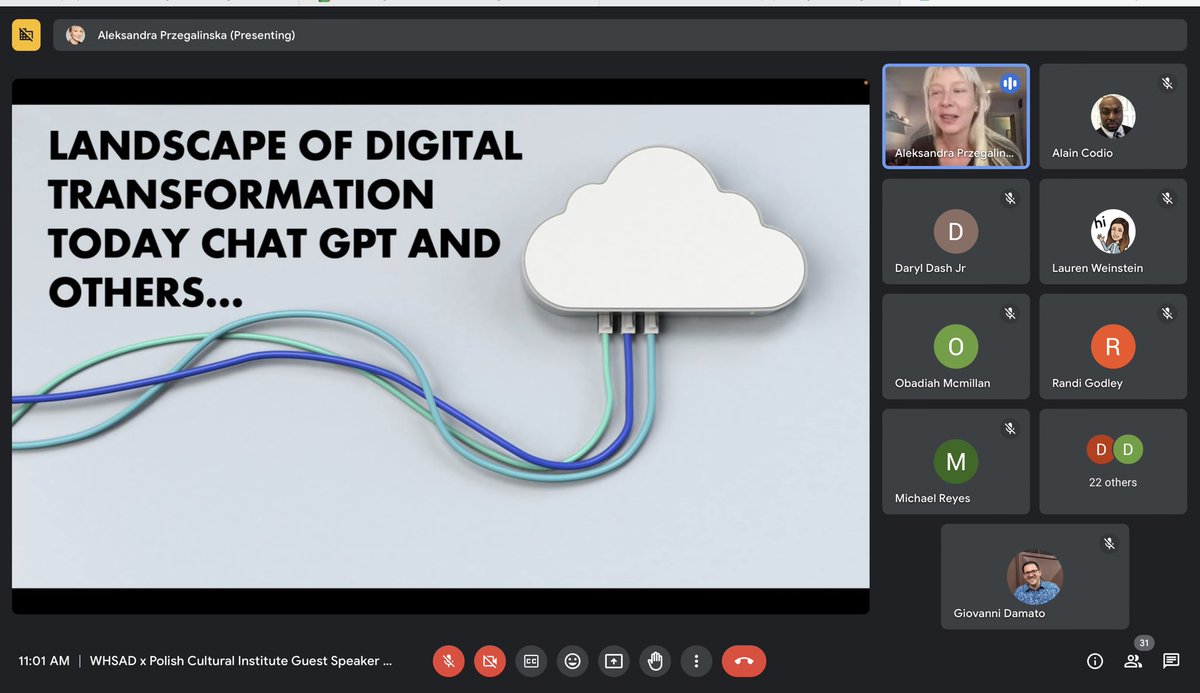Click Giovanni Damato's profile photo
Screen dimensions: 1200x693
tap(1035, 577)
